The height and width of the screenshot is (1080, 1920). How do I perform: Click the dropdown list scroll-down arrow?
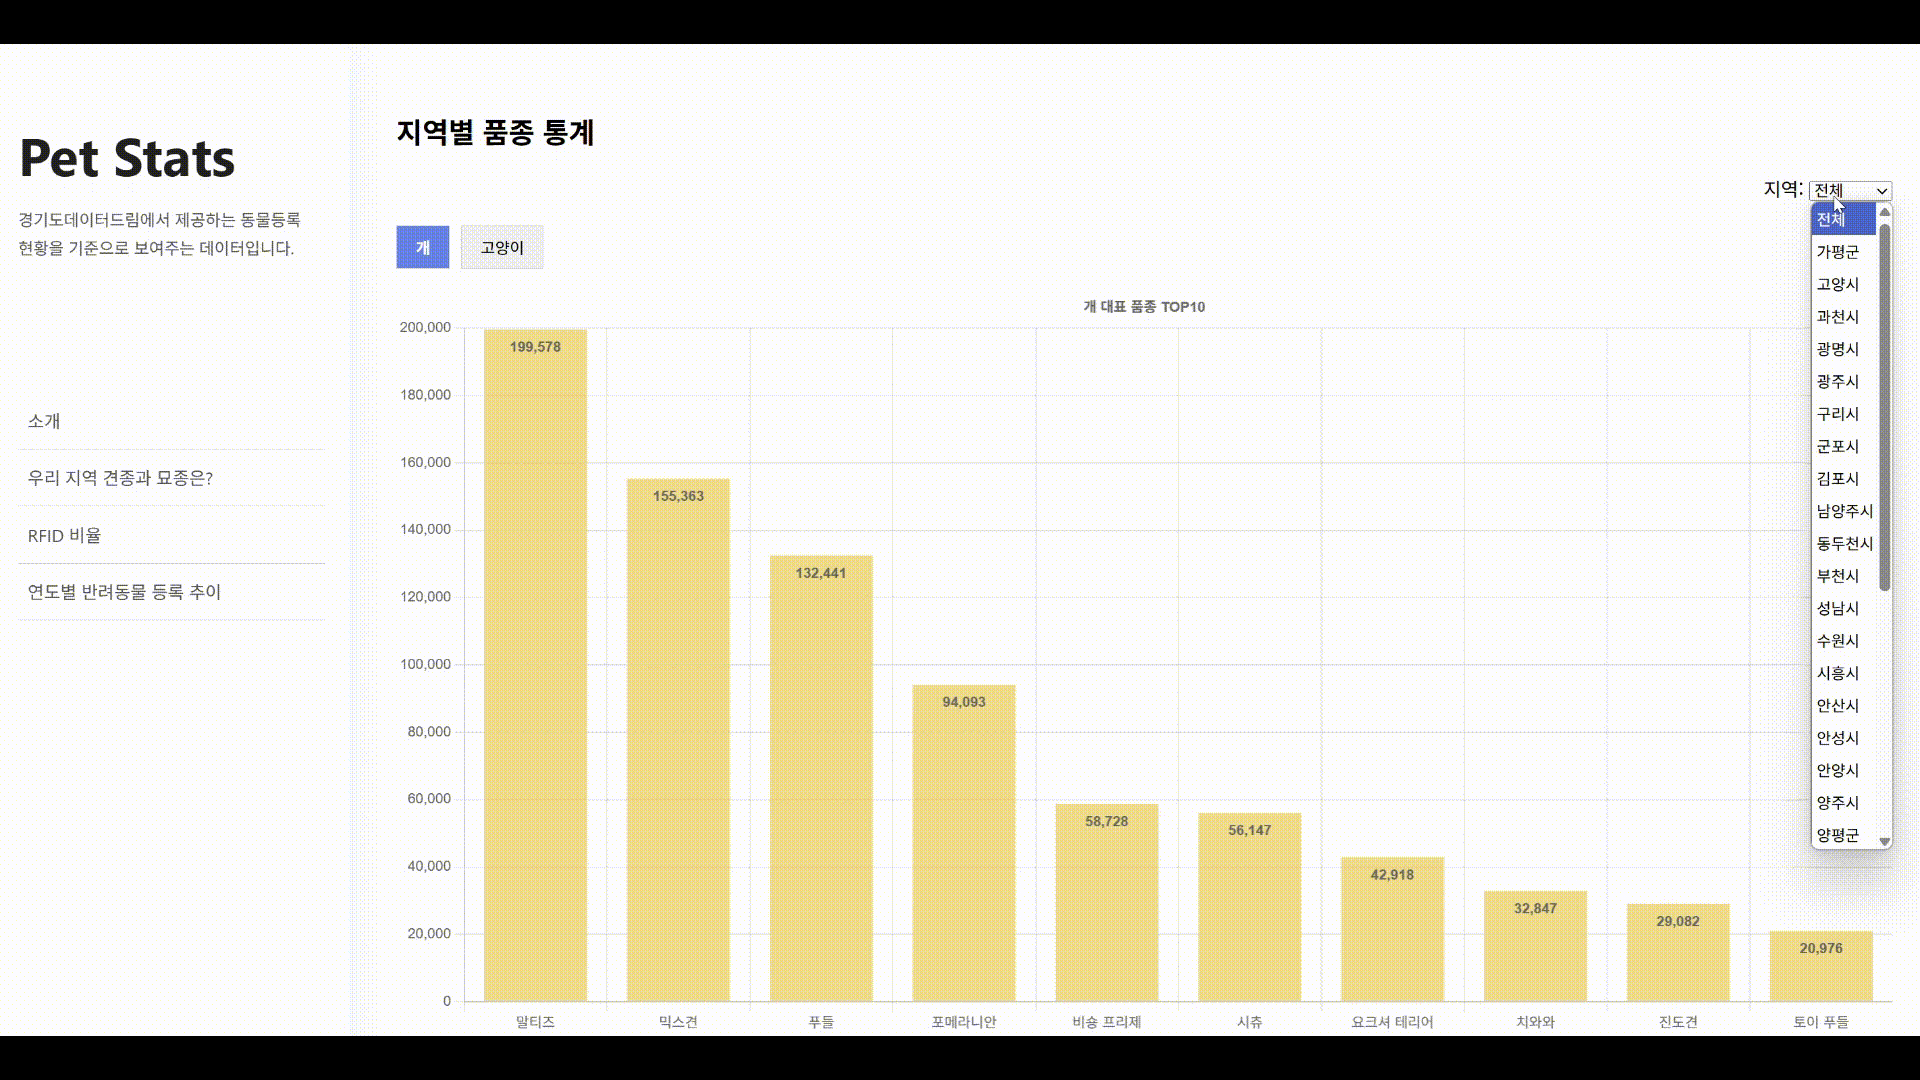click(1885, 842)
